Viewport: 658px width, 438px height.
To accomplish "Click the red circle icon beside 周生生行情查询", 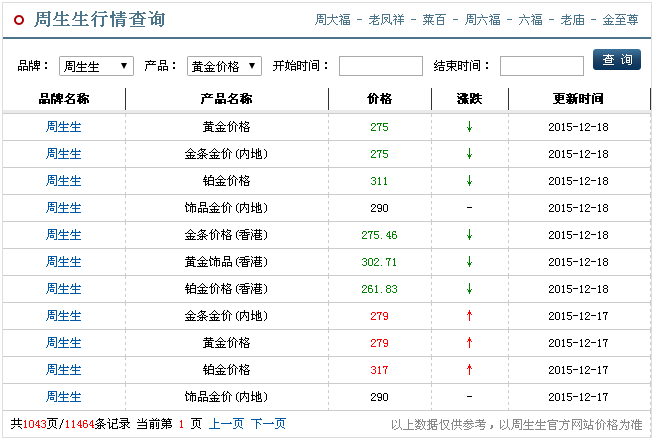I will [19, 20].
